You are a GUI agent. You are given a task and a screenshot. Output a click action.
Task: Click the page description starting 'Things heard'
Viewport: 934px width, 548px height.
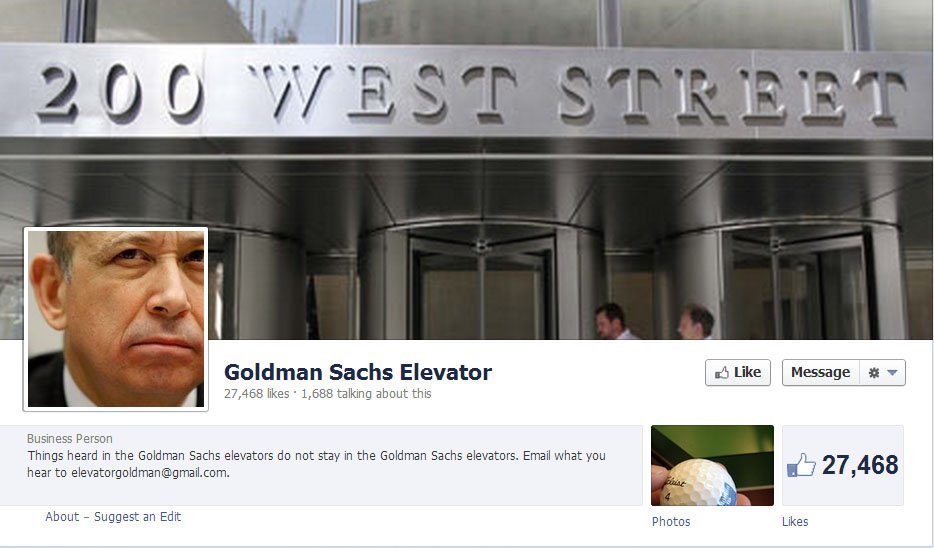316,464
